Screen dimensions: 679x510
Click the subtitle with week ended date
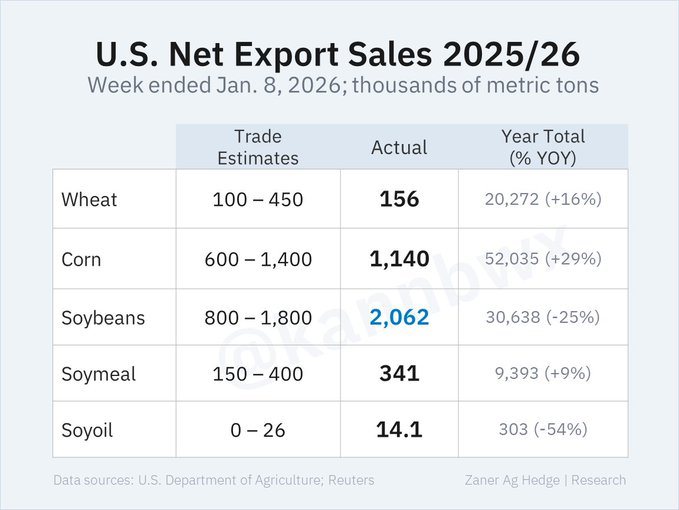[x=343, y=85]
